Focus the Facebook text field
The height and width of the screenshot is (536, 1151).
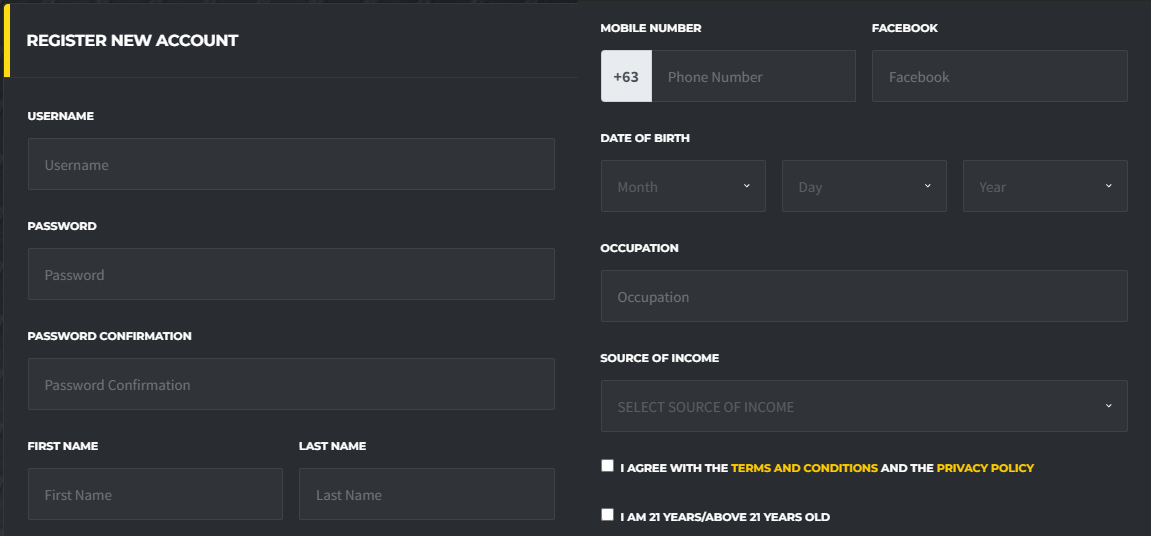pyautogui.click(x=999, y=77)
